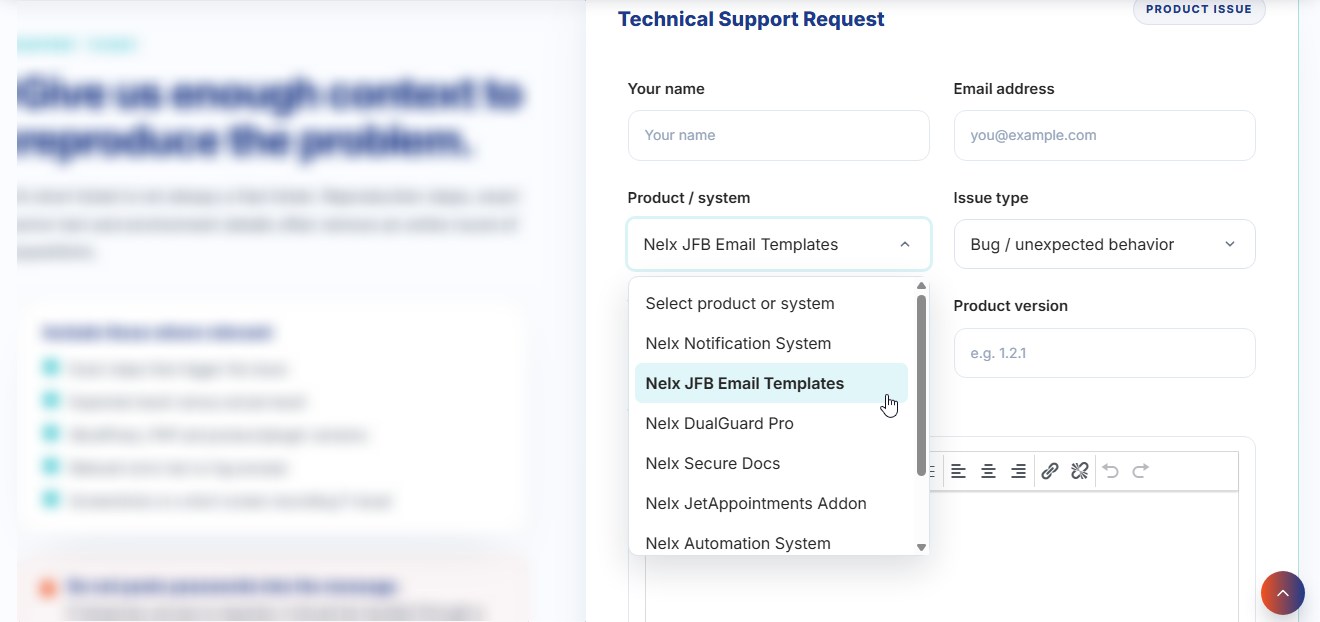Collapse the Product / system dropdown

point(779,244)
